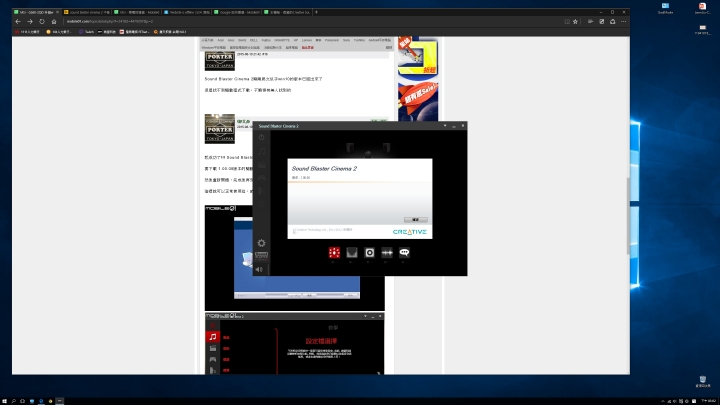Go forward in the browser
Screen dimensions: 720x405
coord(30,22)
